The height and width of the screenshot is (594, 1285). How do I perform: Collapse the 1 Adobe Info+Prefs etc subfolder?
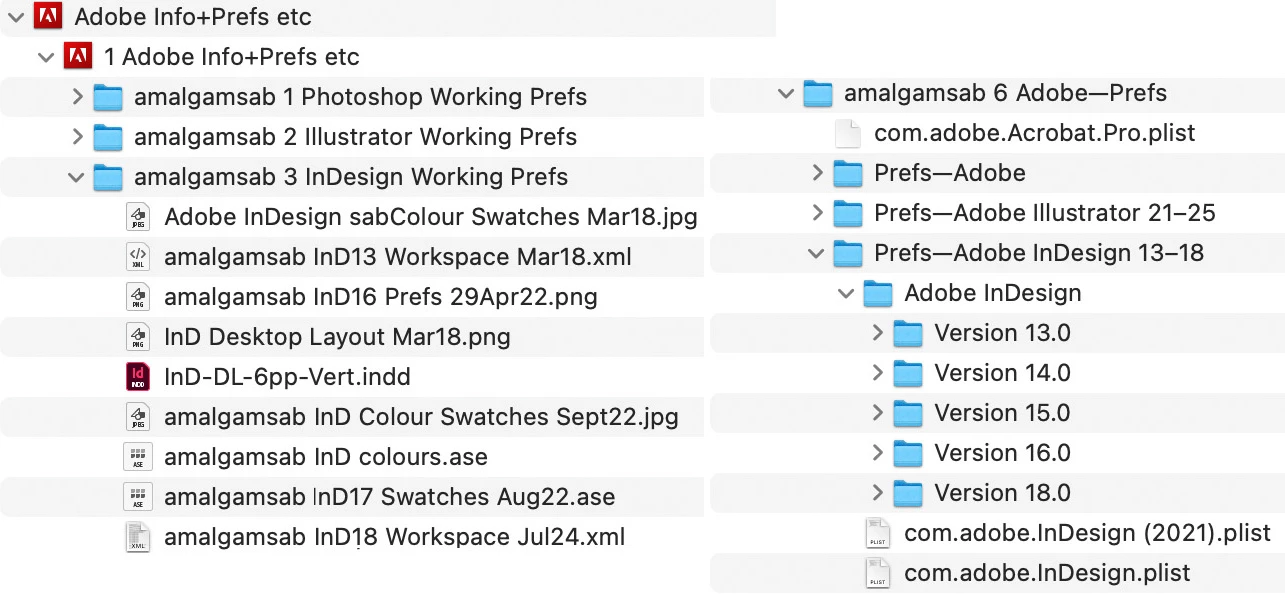pos(46,57)
